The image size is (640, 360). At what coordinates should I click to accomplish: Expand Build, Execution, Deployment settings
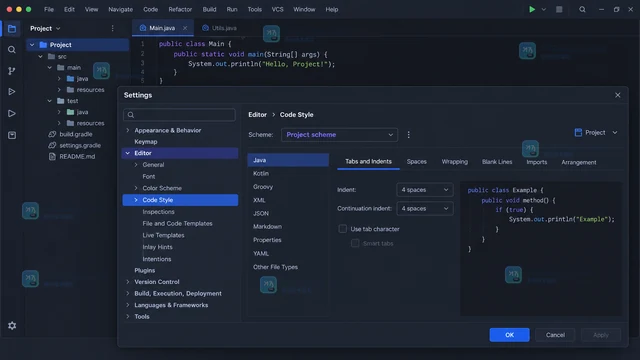[128, 293]
